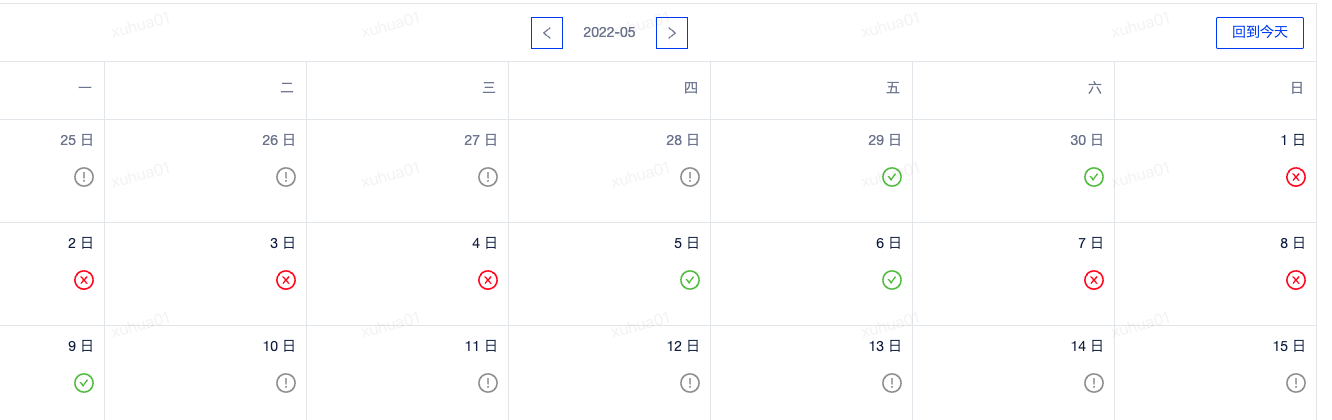Click the green check icon on 30日

point(1094,177)
